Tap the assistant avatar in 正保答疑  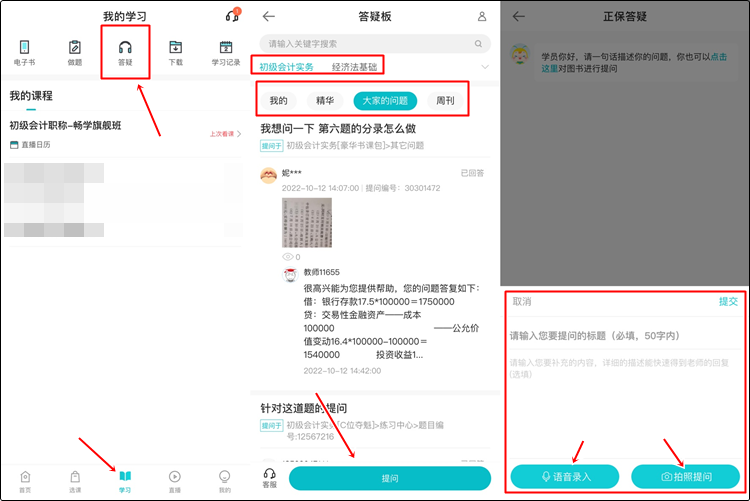point(520,54)
